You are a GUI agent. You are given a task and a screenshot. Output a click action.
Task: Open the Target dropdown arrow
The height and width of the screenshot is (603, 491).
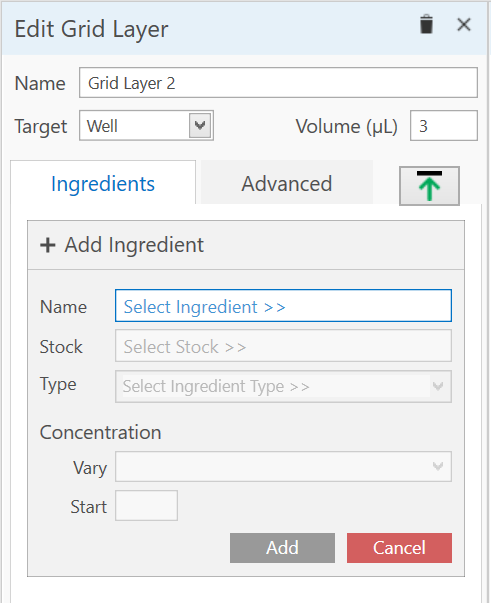200,125
